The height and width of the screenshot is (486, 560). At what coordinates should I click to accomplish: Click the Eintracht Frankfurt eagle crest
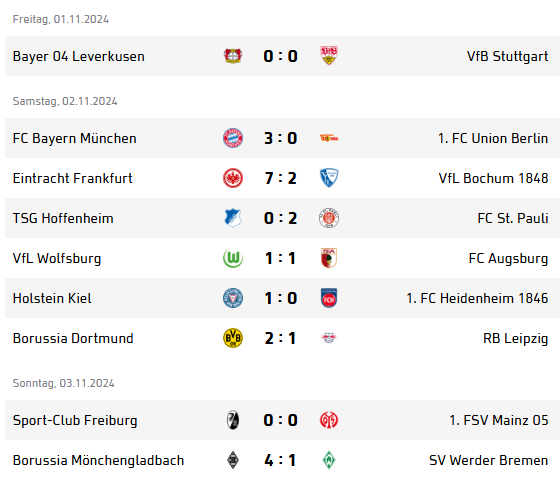coord(233,178)
